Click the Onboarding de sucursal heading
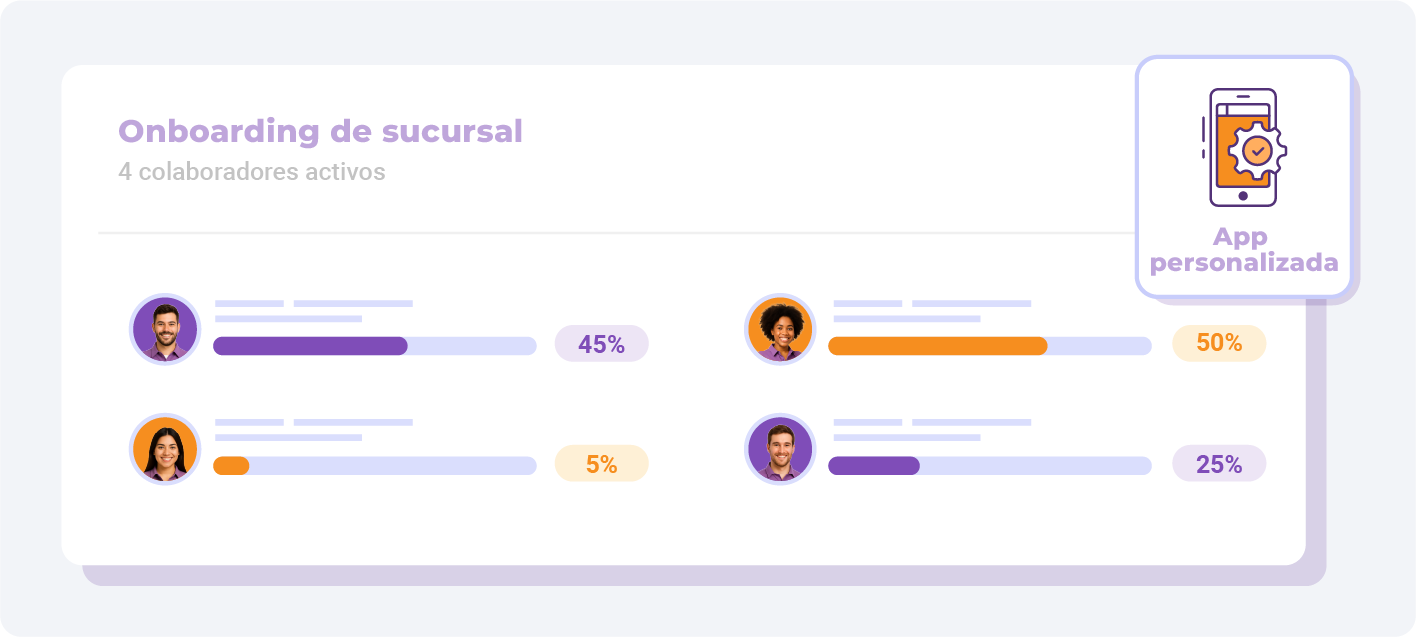Viewport: 1416px width, 637px height. pyautogui.click(x=321, y=131)
